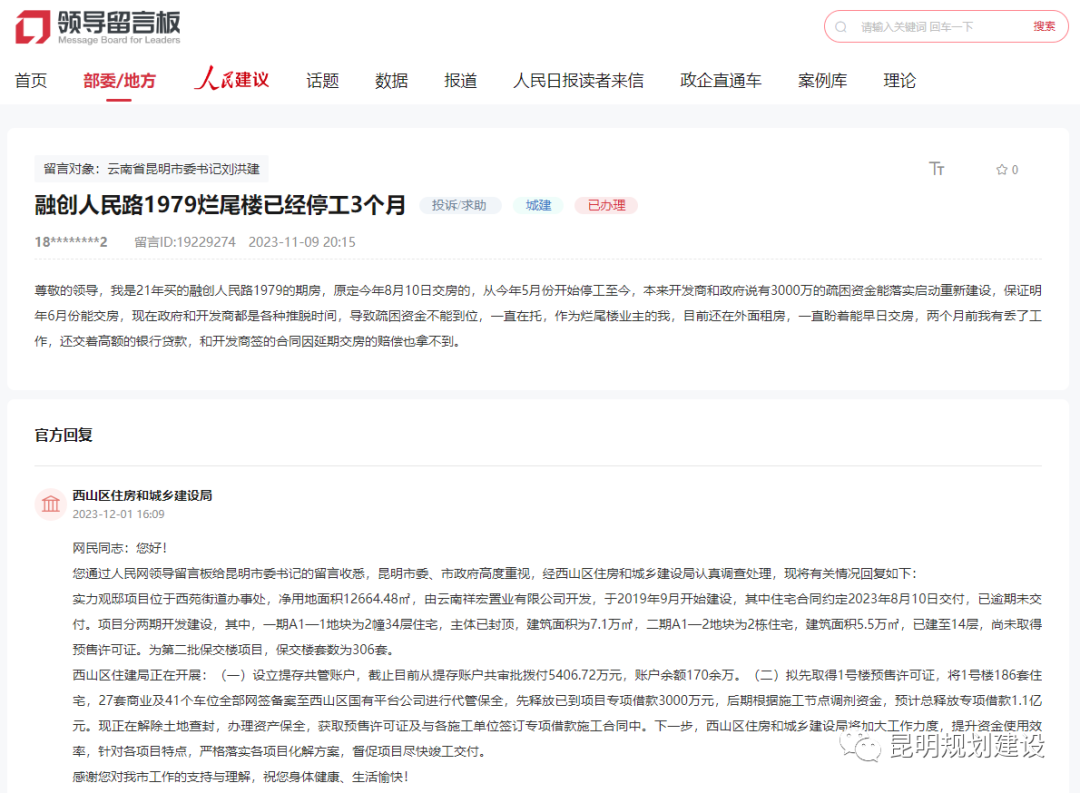Click the Tt font size icon
Screen dimensions: 1080x793
(x=937, y=169)
